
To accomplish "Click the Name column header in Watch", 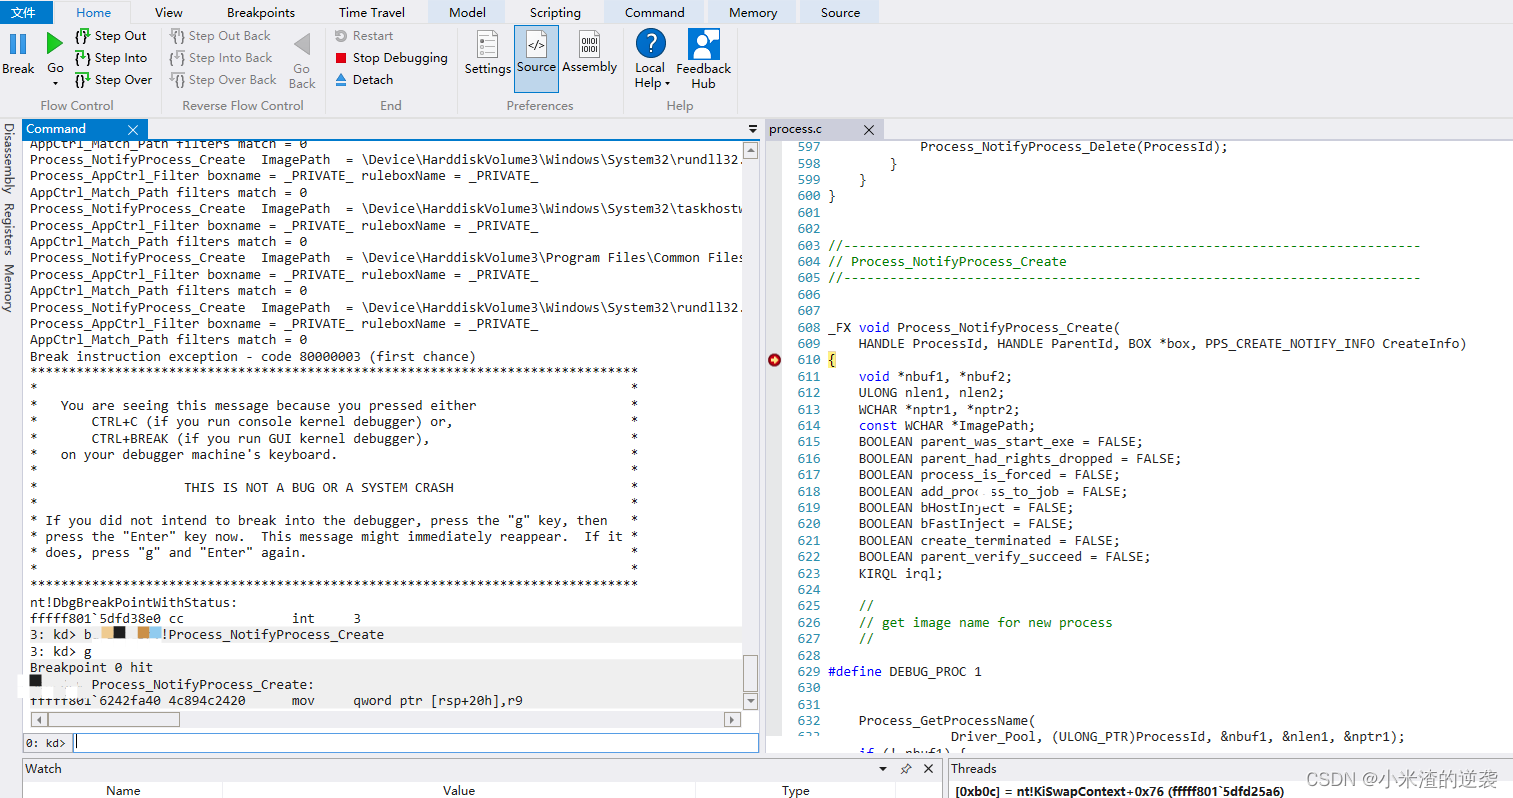I will coord(123,790).
